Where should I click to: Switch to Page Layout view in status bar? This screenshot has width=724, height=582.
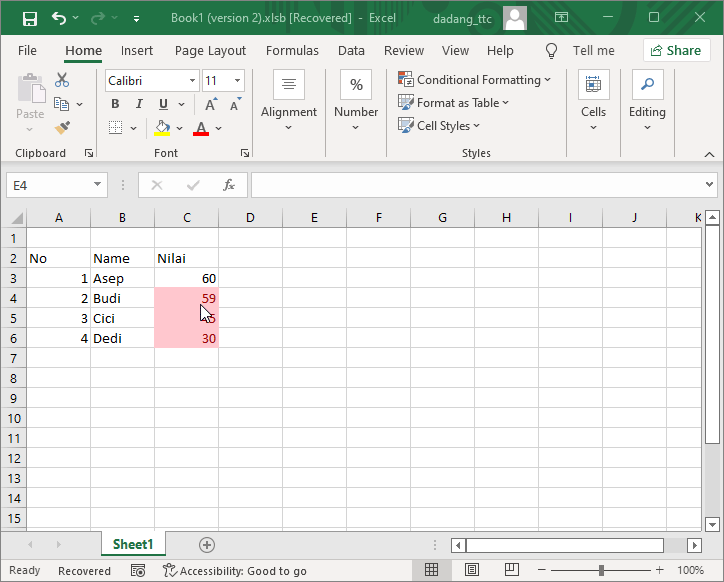pyautogui.click(x=468, y=570)
